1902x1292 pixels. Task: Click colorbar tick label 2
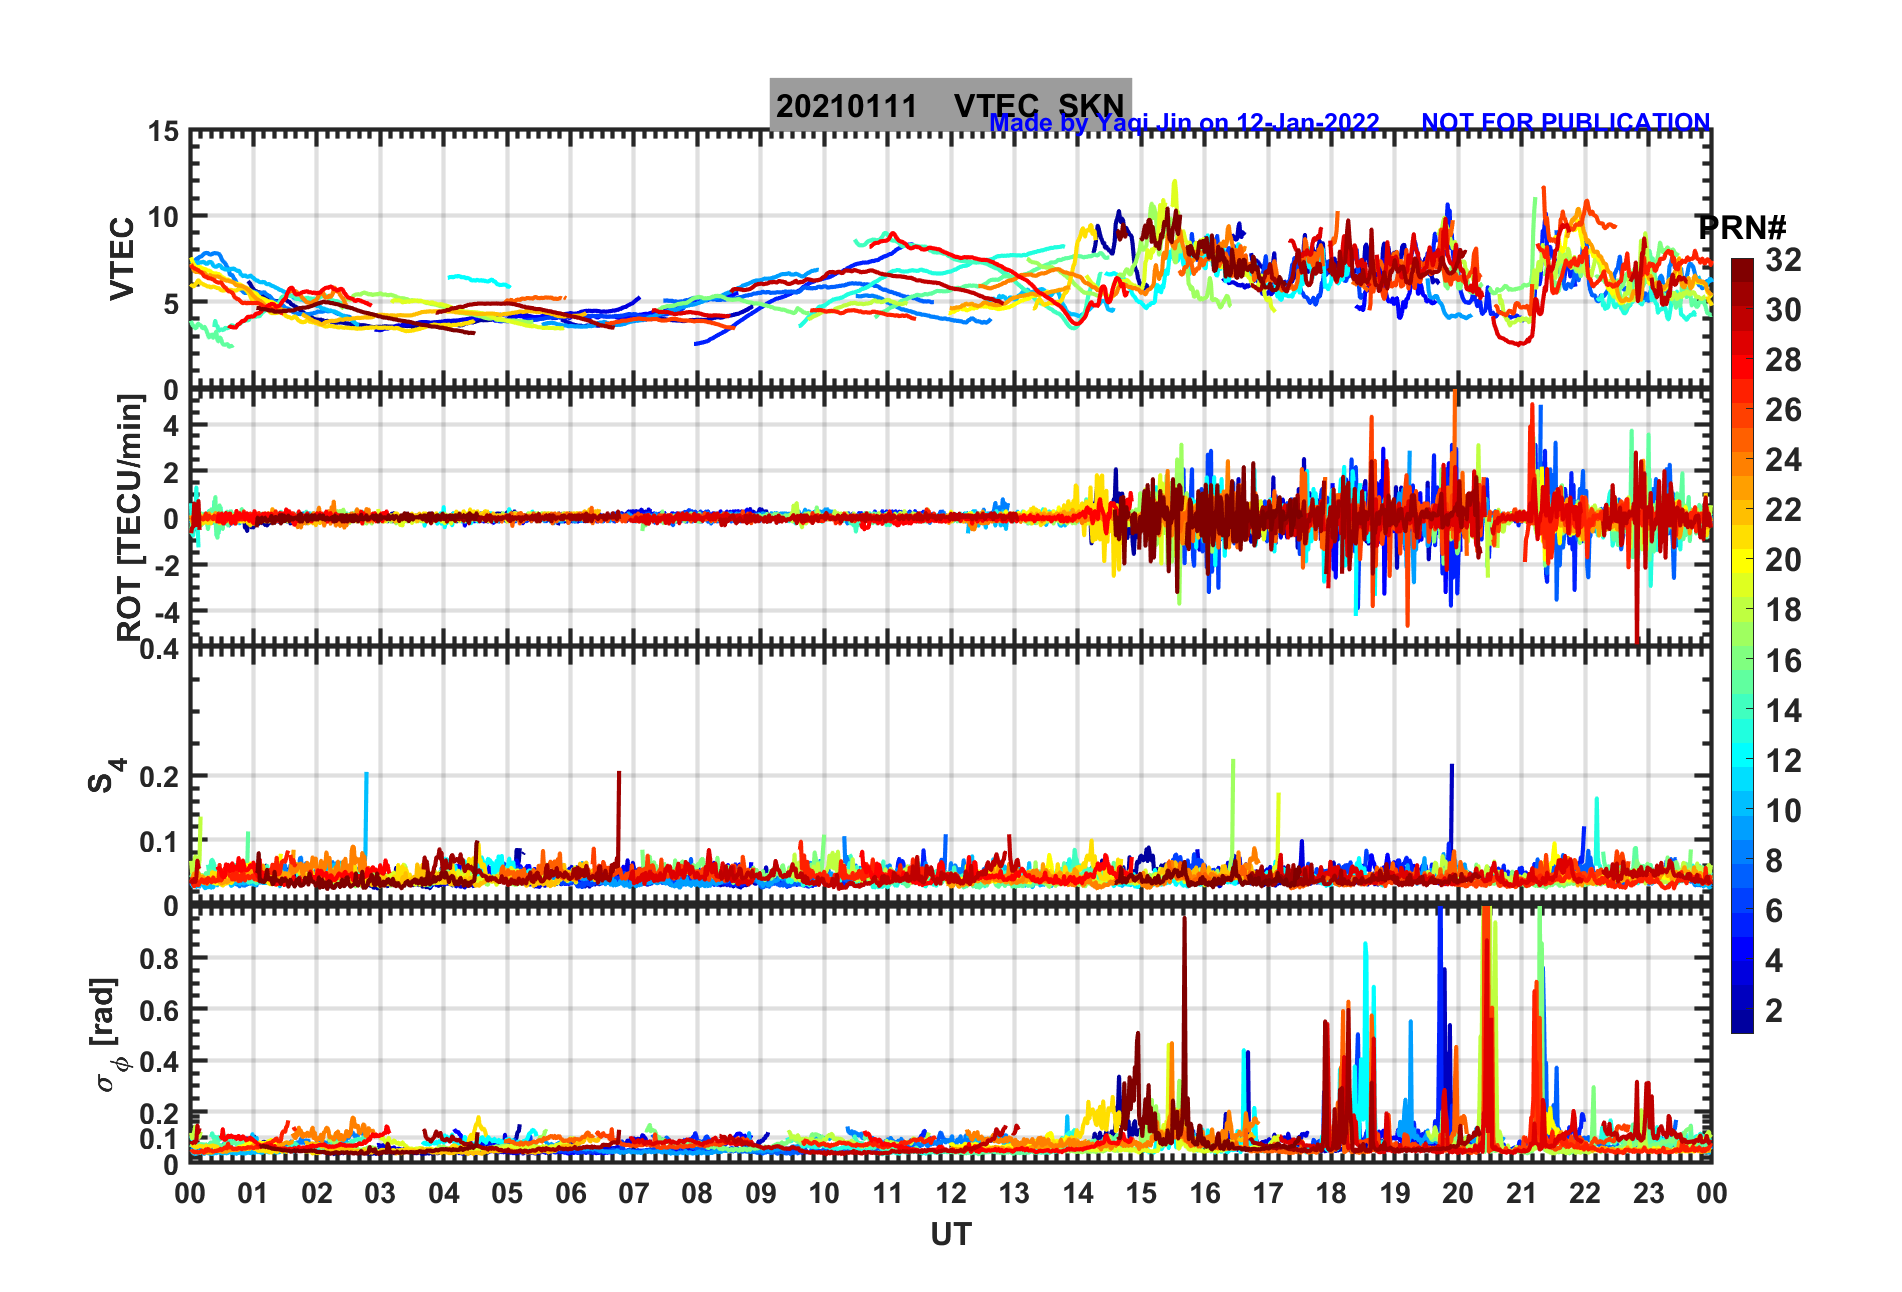point(1774,1011)
